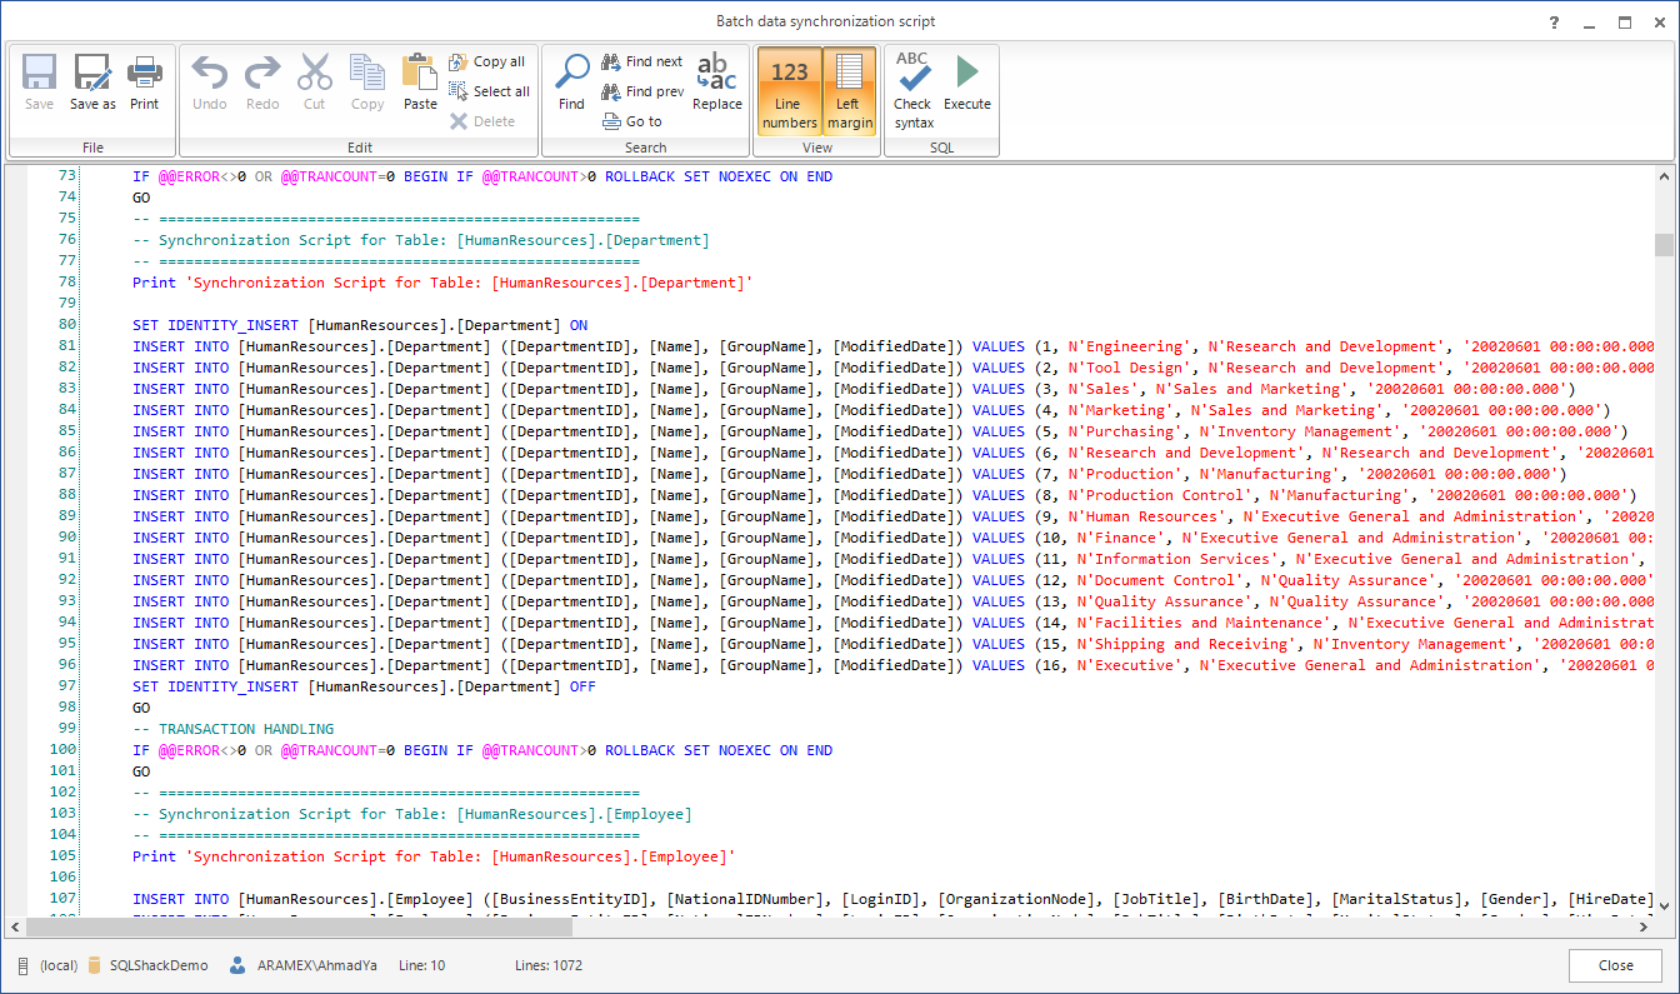
Task: Execute the SQL script
Action: pos(967,82)
